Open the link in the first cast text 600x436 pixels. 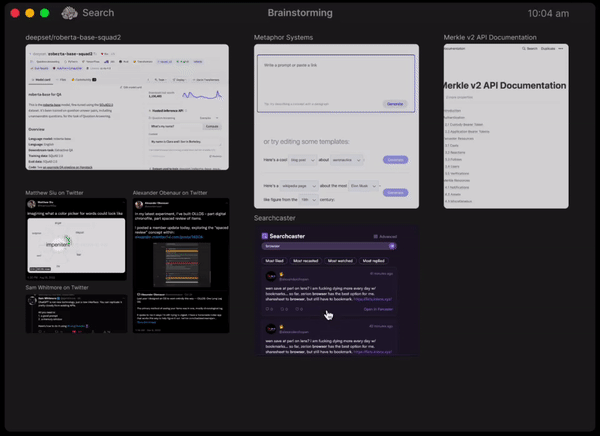point(372,299)
